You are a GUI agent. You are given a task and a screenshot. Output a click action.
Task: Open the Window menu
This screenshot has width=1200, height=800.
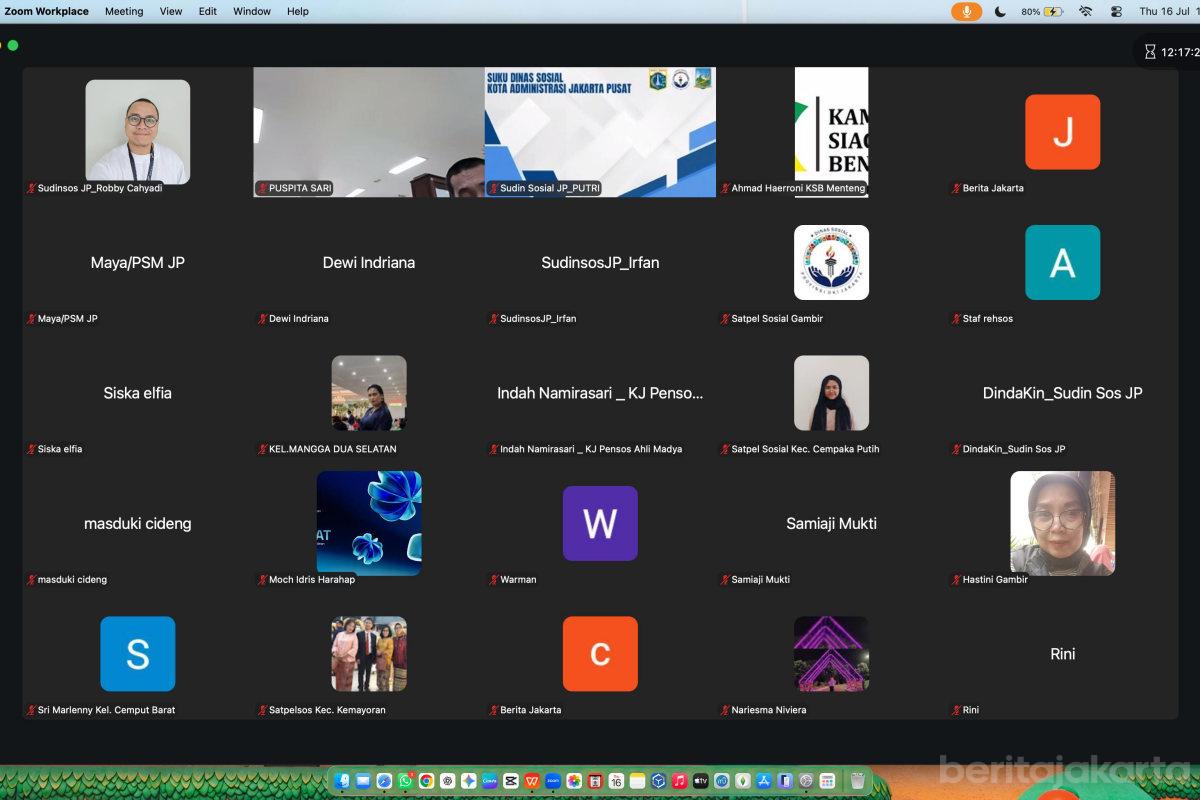click(x=252, y=11)
